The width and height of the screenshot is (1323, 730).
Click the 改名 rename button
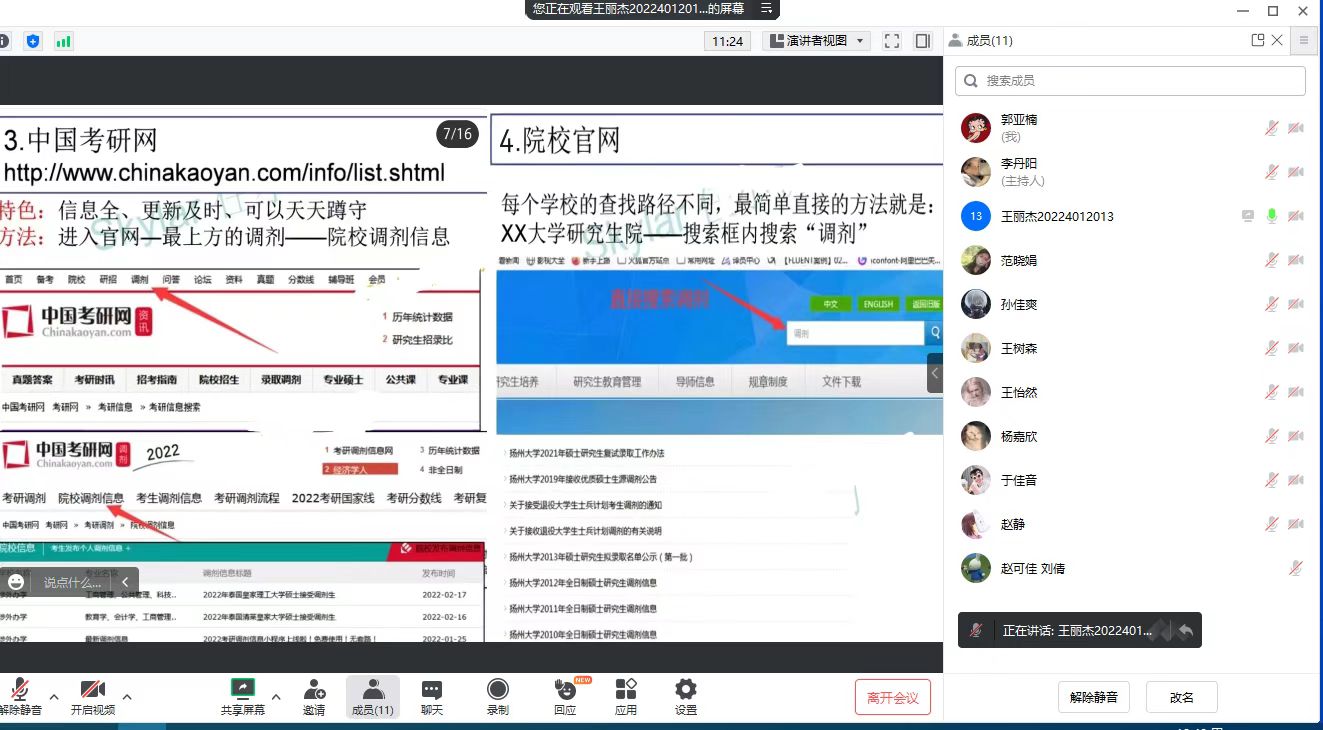(1181, 697)
